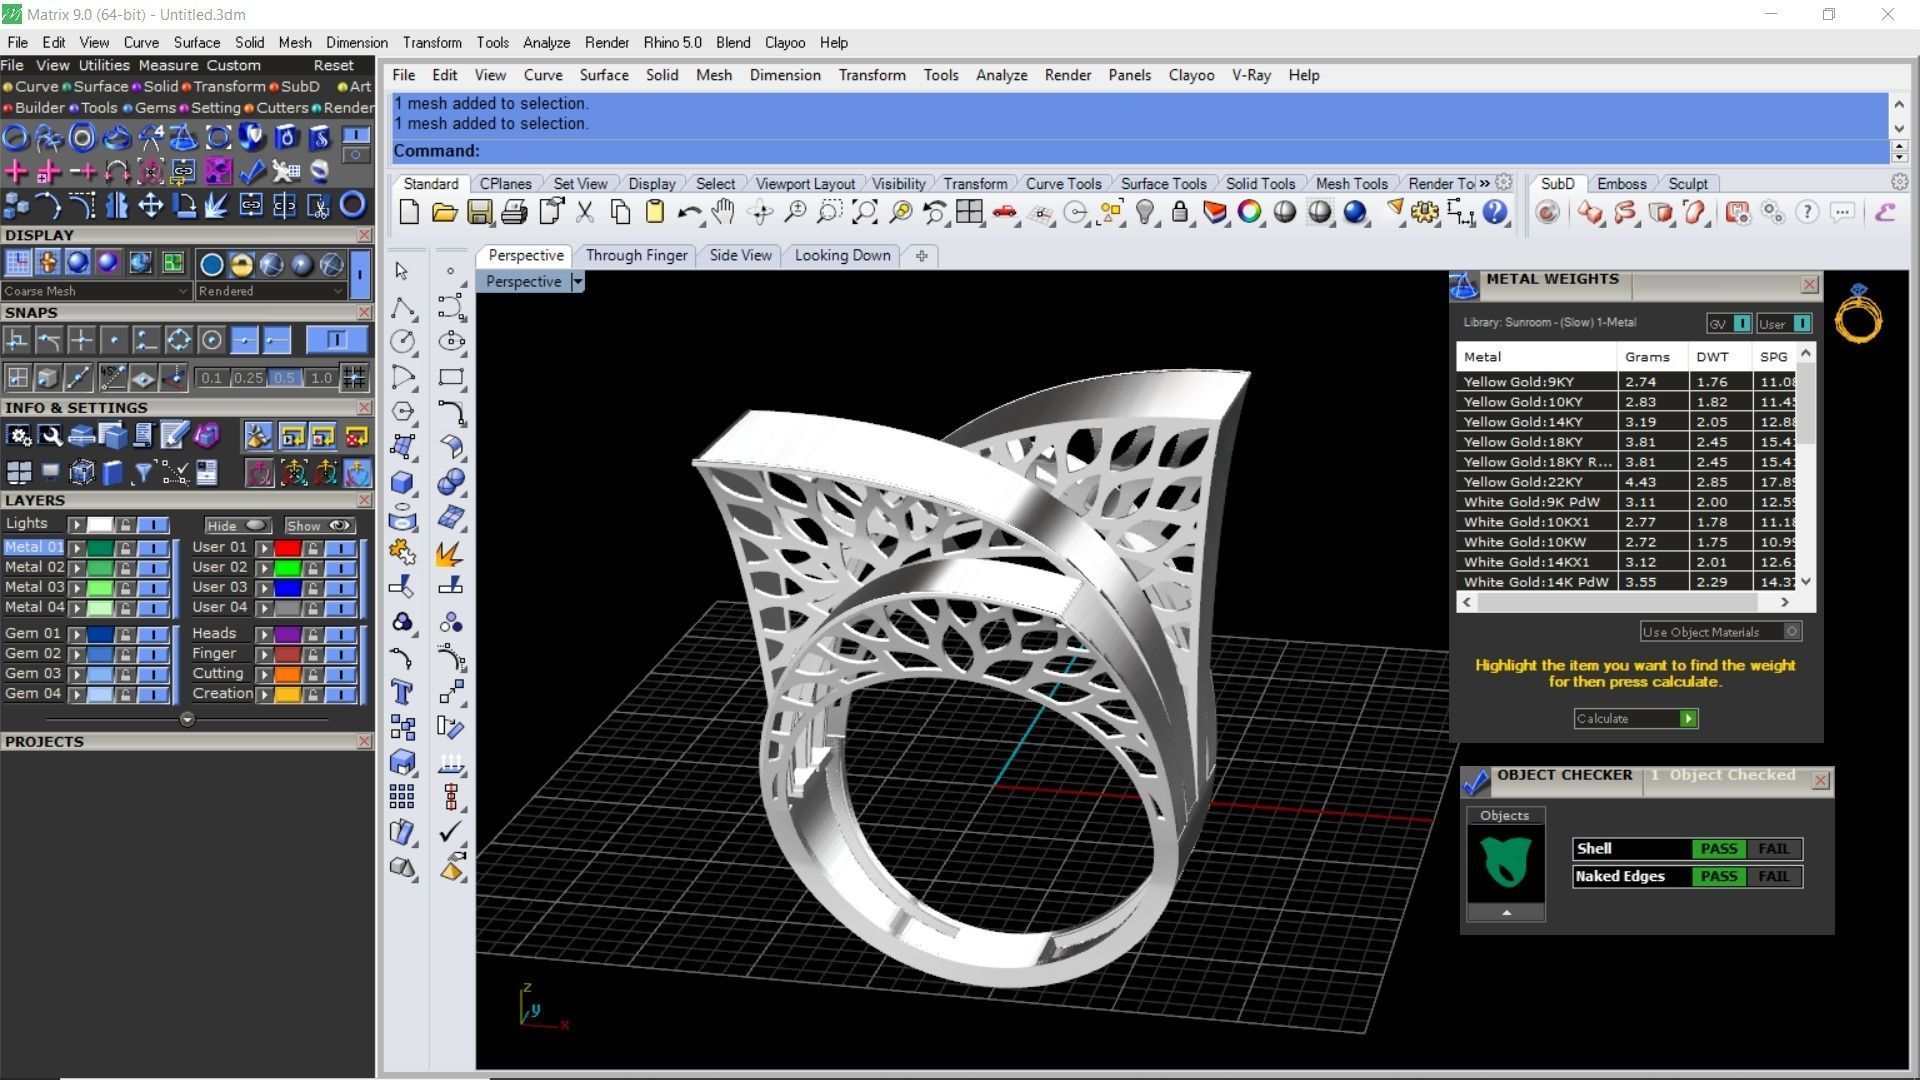Select the Box solid tool icon
Image resolution: width=1920 pixels, height=1080 pixels.
click(x=402, y=482)
